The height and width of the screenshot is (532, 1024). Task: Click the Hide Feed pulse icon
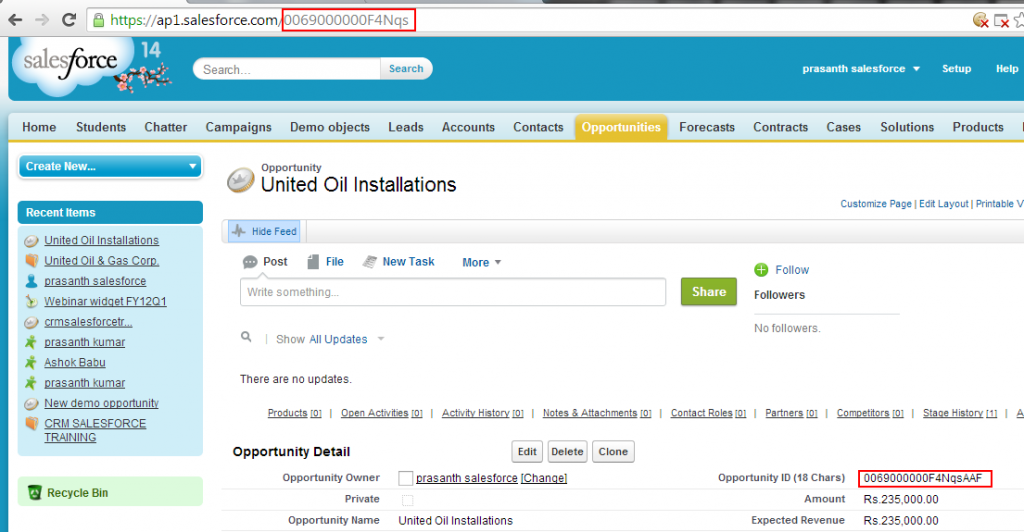pyautogui.click(x=239, y=231)
